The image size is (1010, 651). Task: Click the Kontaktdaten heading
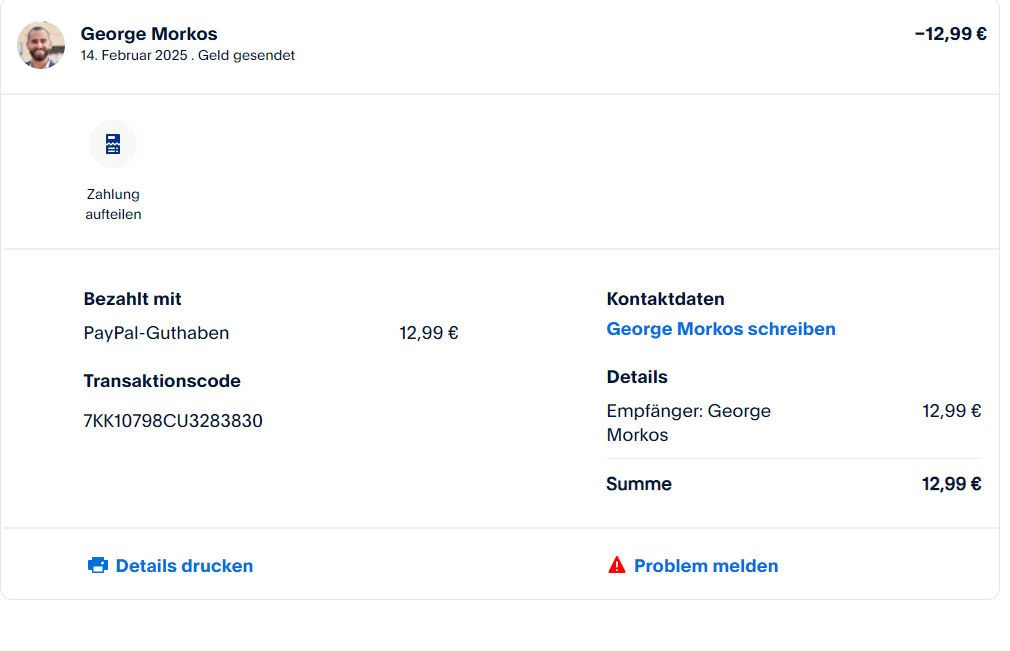[665, 299]
